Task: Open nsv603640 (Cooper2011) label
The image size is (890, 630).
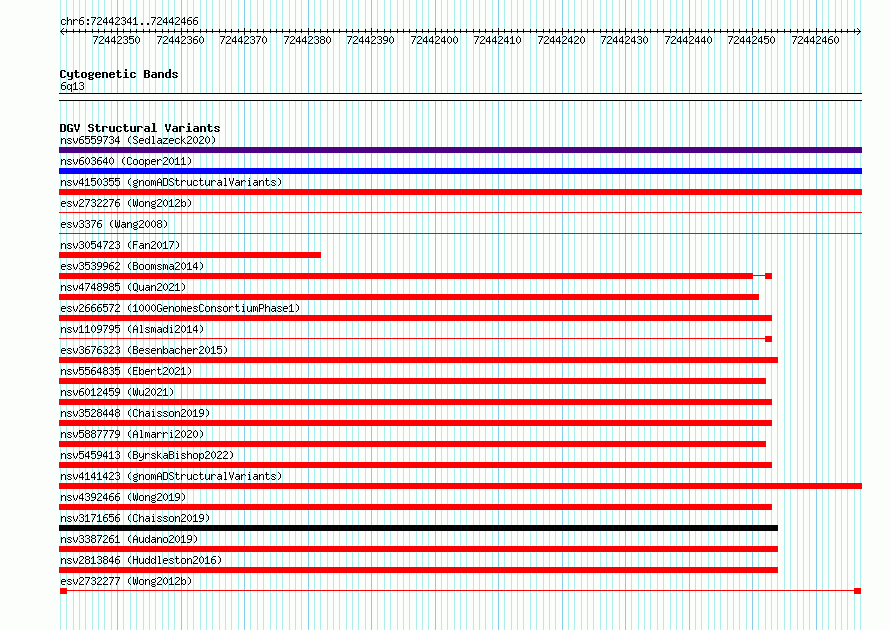Action: click(x=126, y=161)
